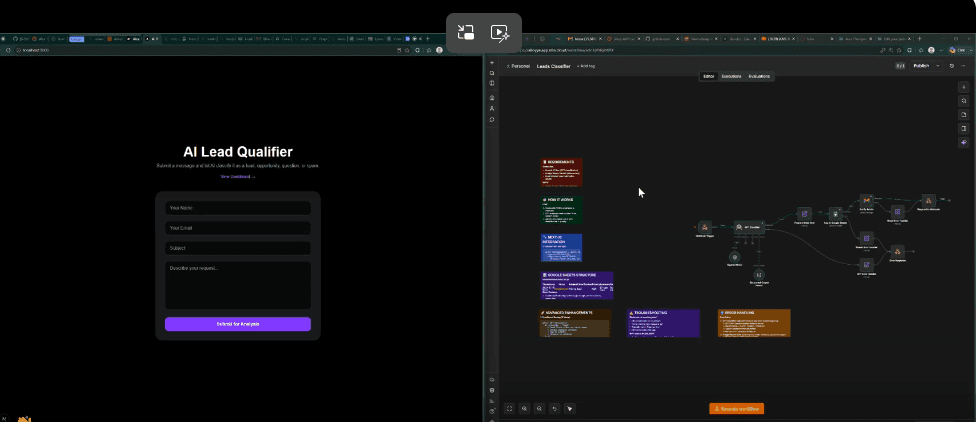
Task: Switch to the Gmail Inbox browser tab
Action: tap(582, 39)
